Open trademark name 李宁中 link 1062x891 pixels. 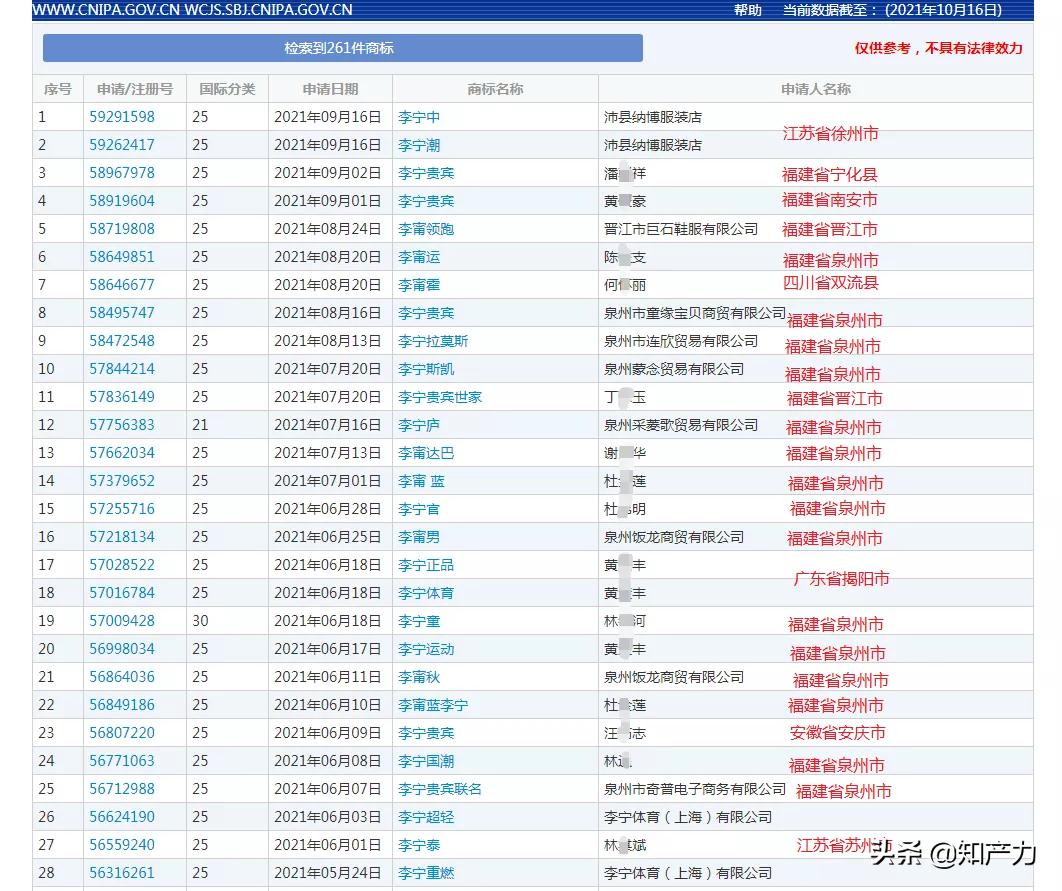pyautogui.click(x=417, y=117)
